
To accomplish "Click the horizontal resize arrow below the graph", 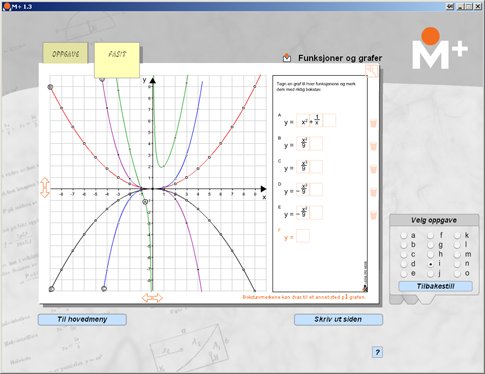I will (152, 298).
